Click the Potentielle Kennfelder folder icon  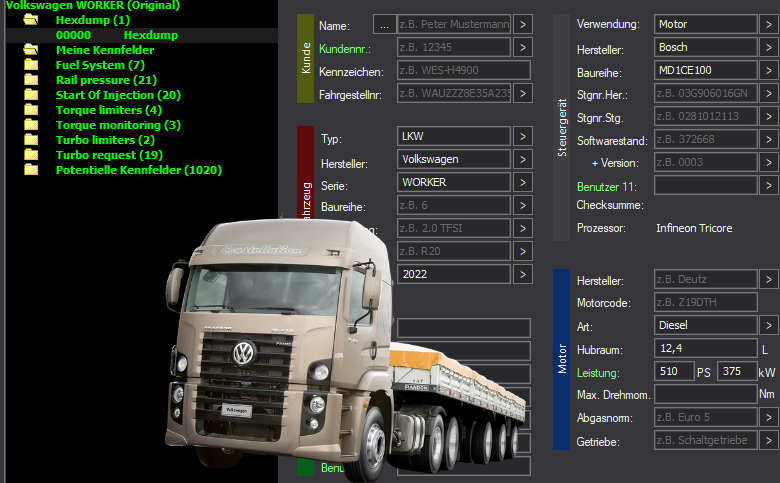click(31, 170)
